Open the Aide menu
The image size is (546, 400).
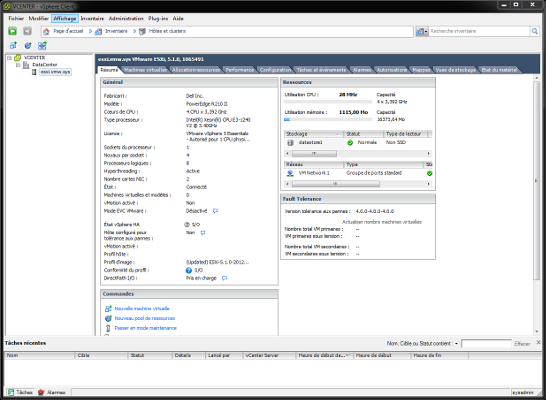pos(178,18)
